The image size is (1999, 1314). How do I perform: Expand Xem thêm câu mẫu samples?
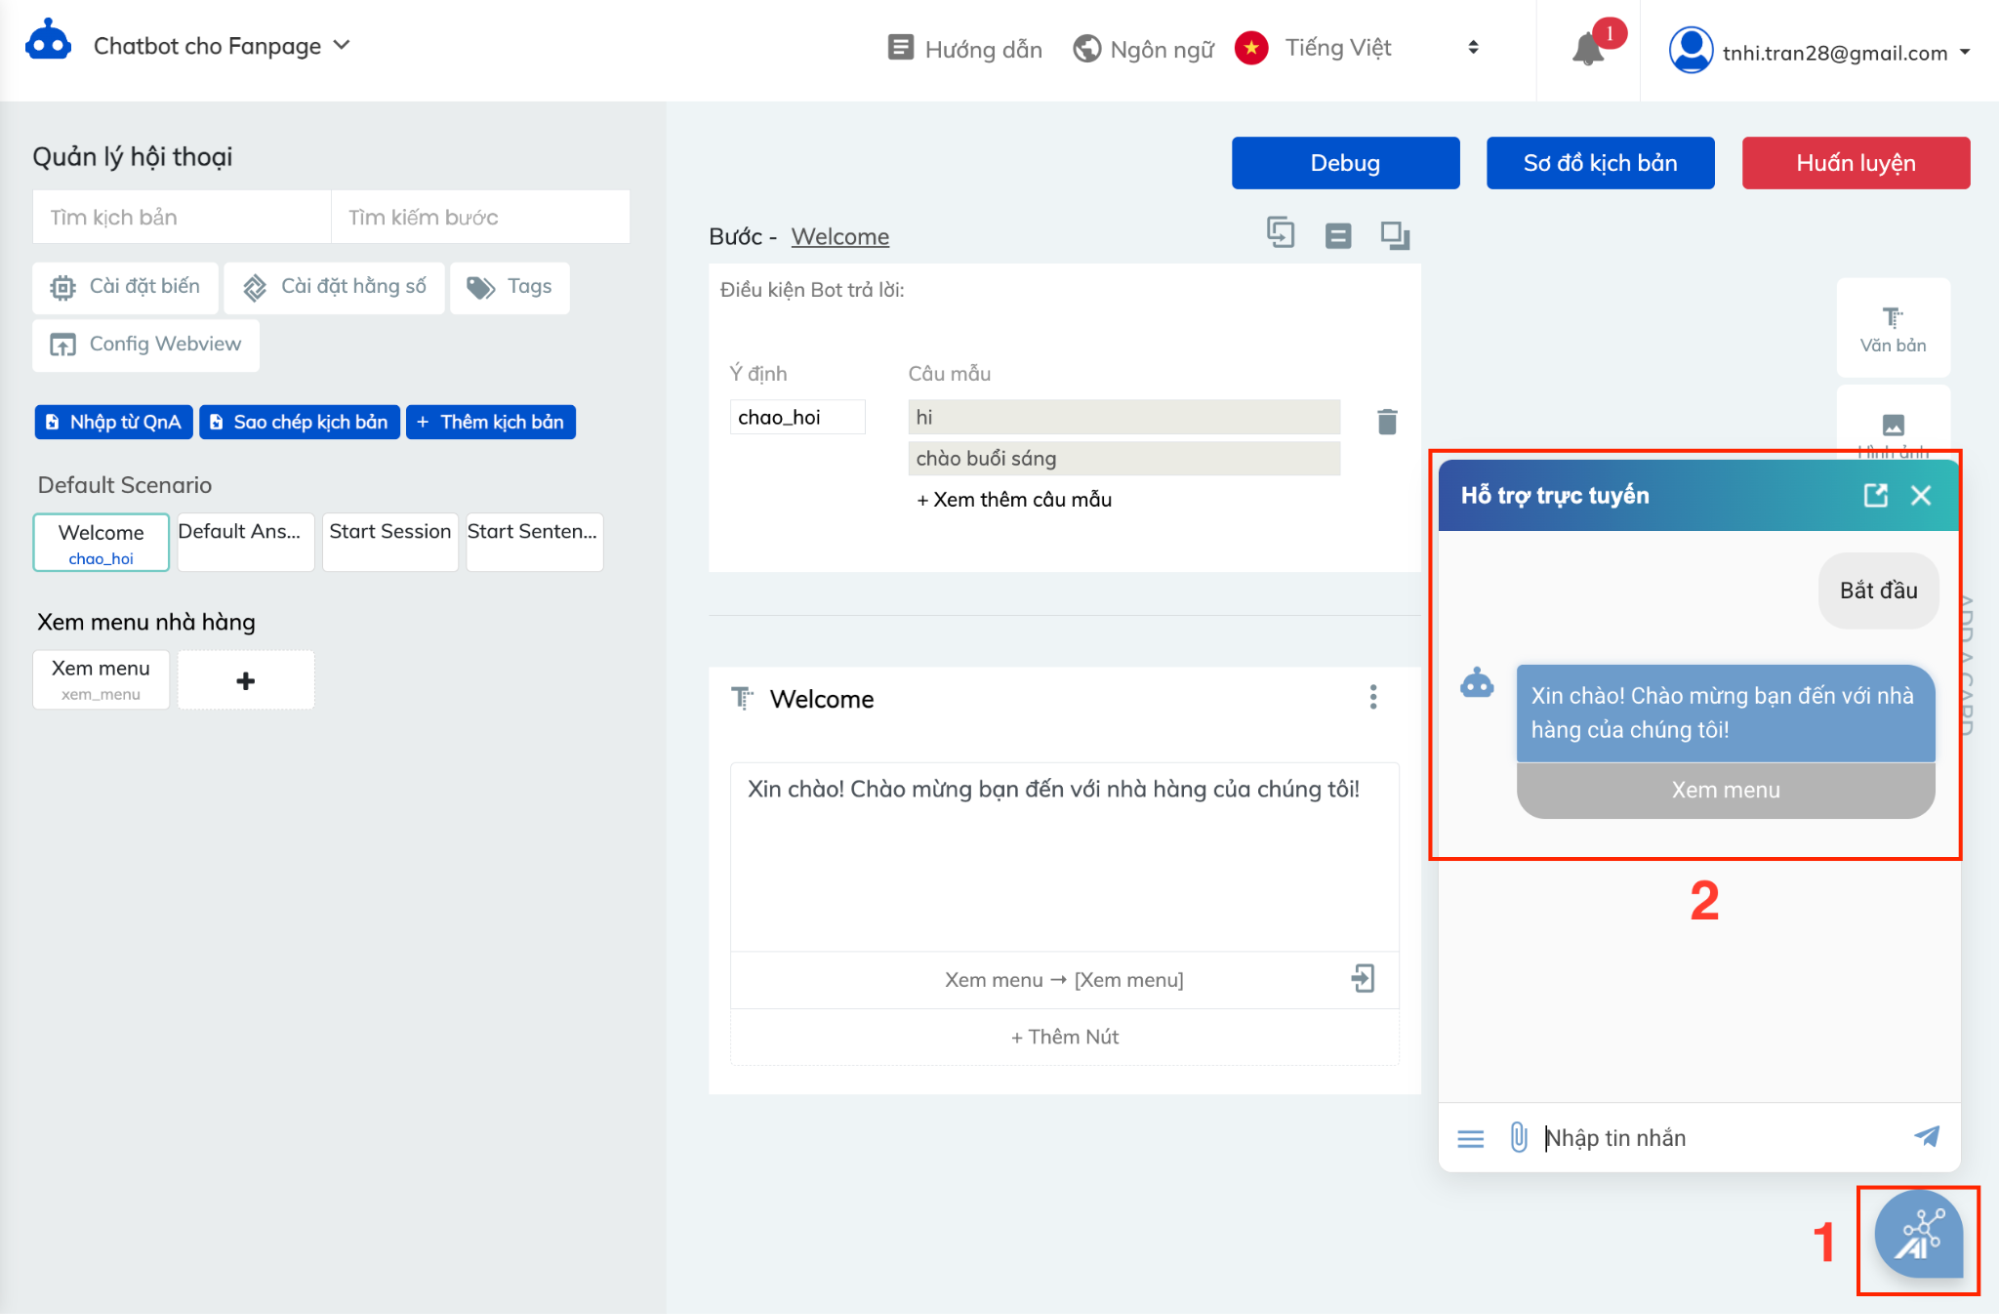tap(1013, 499)
